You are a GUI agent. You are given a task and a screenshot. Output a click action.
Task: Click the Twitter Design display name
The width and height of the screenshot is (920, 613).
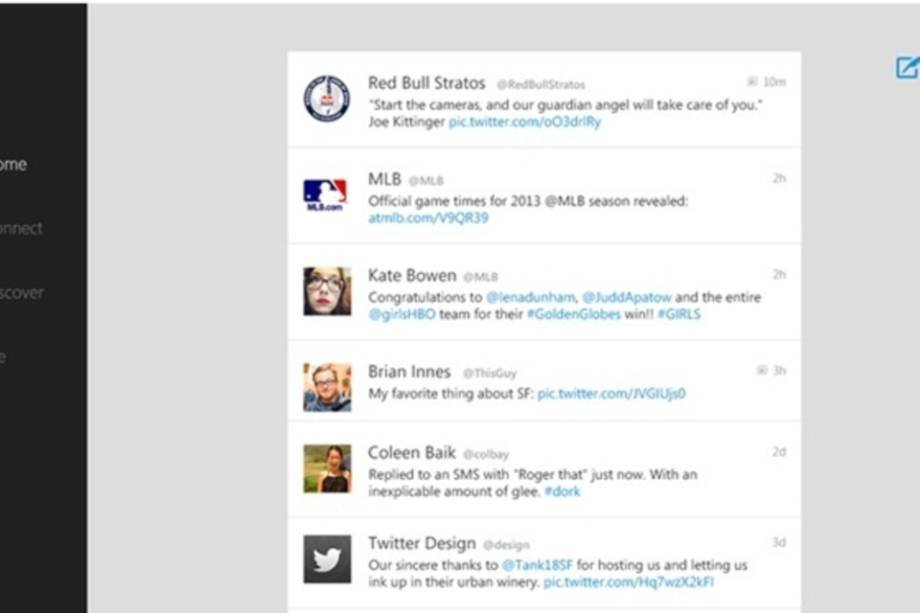422,544
